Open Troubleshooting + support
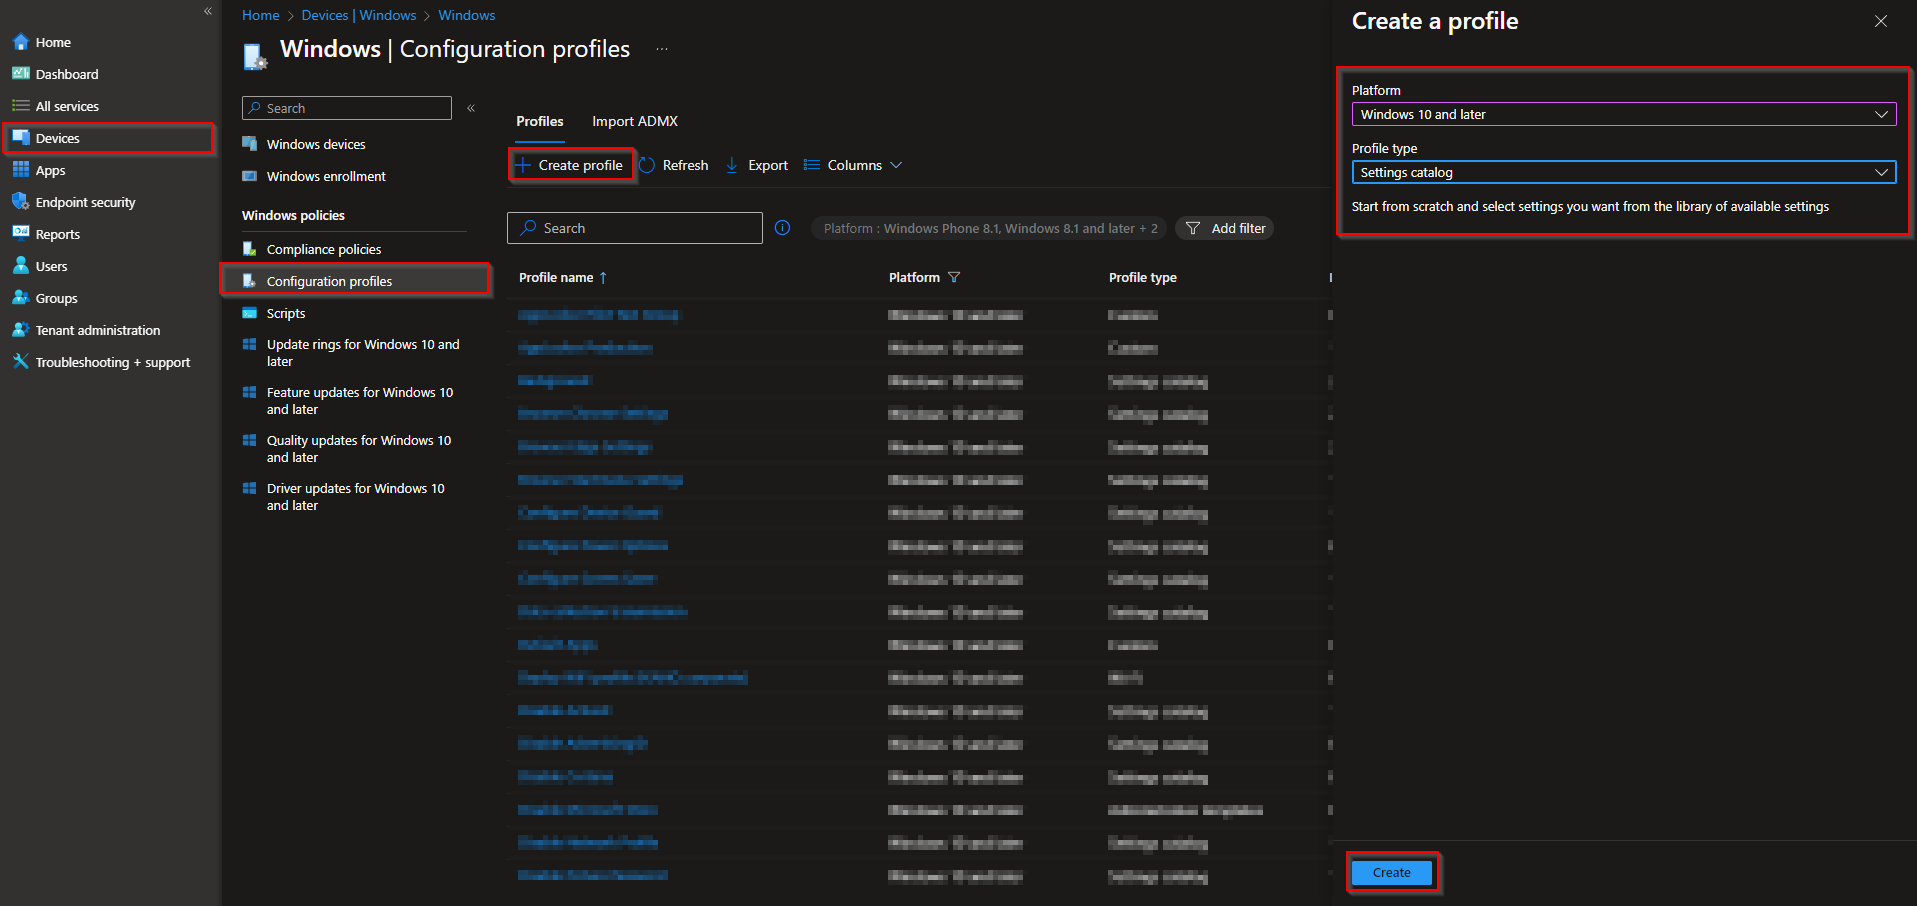The width and height of the screenshot is (1917, 906). [x=112, y=361]
